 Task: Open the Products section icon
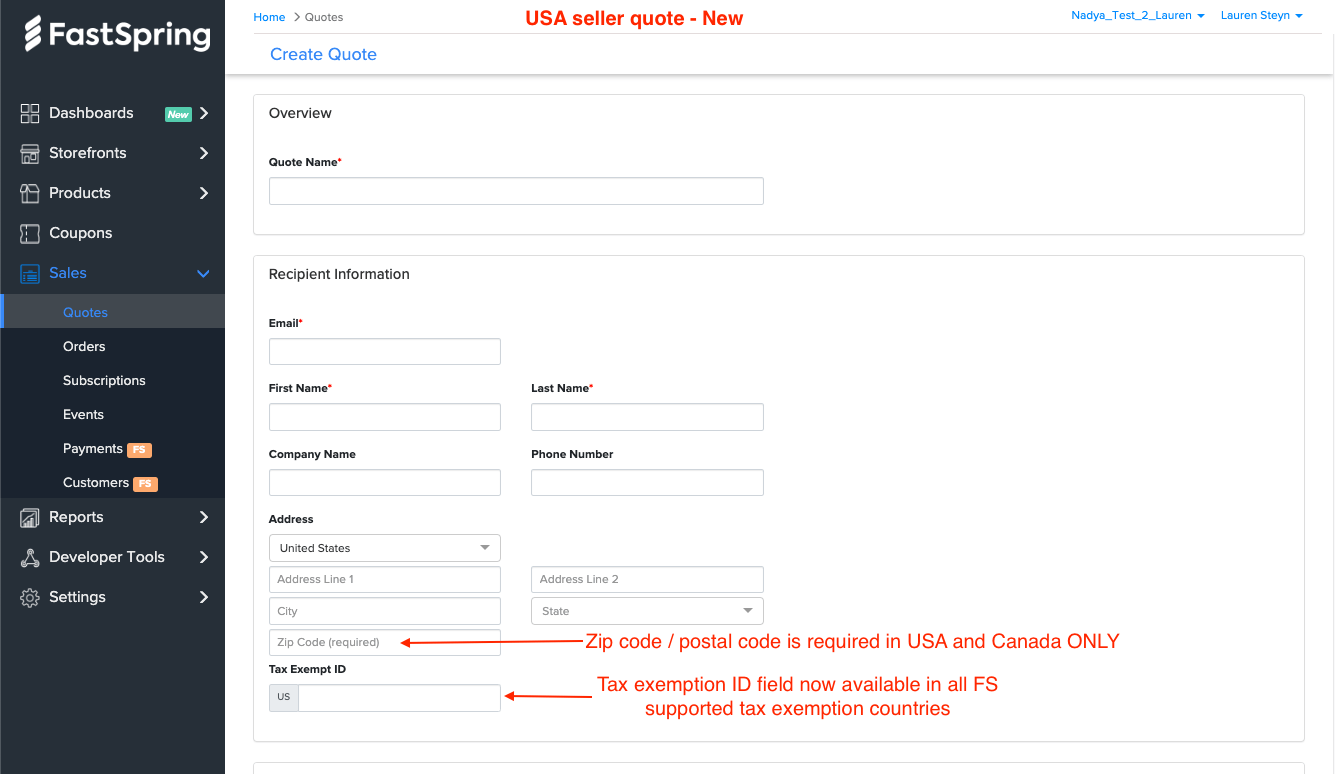[x=28, y=193]
